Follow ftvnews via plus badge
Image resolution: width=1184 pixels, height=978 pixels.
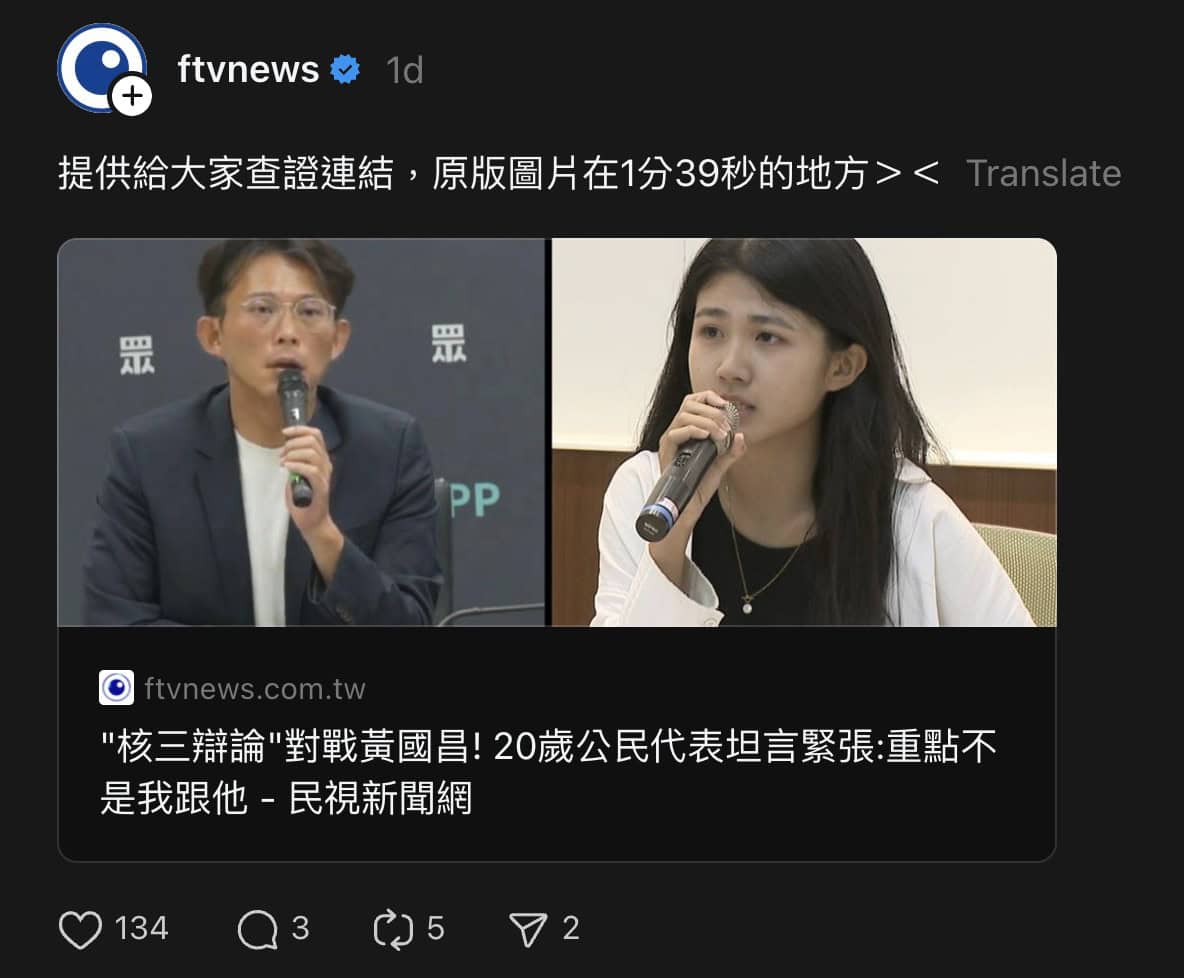pyautogui.click(x=132, y=96)
